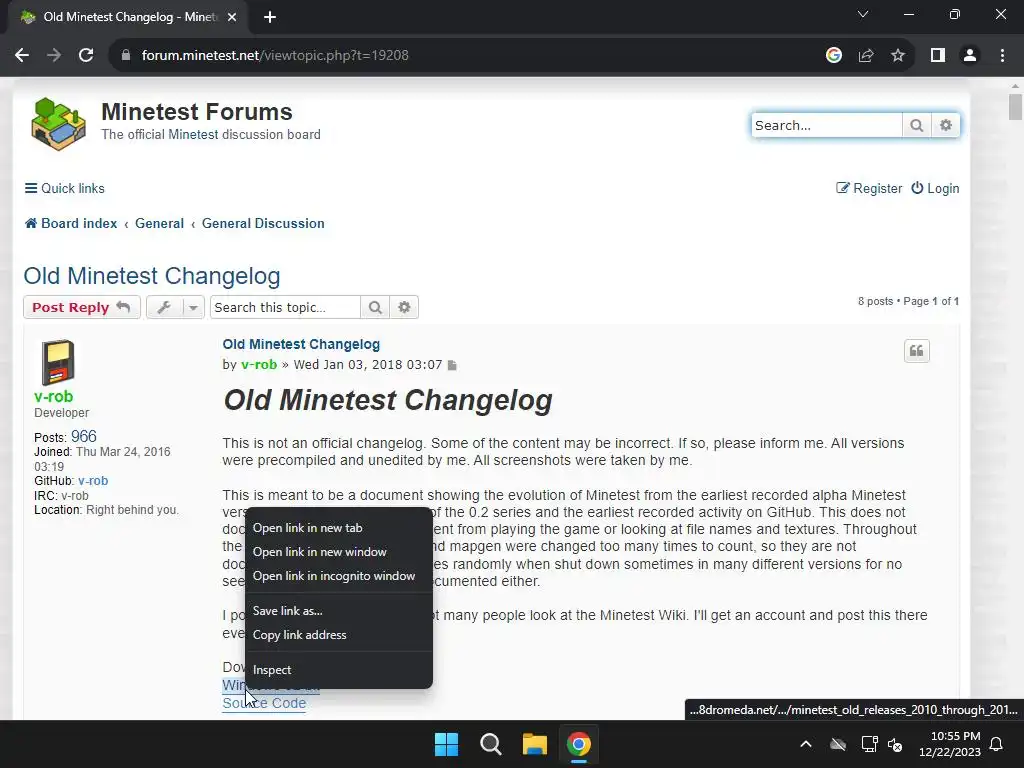
Task: Close the Old Minetest Changelog tab
Action: pos(232,17)
